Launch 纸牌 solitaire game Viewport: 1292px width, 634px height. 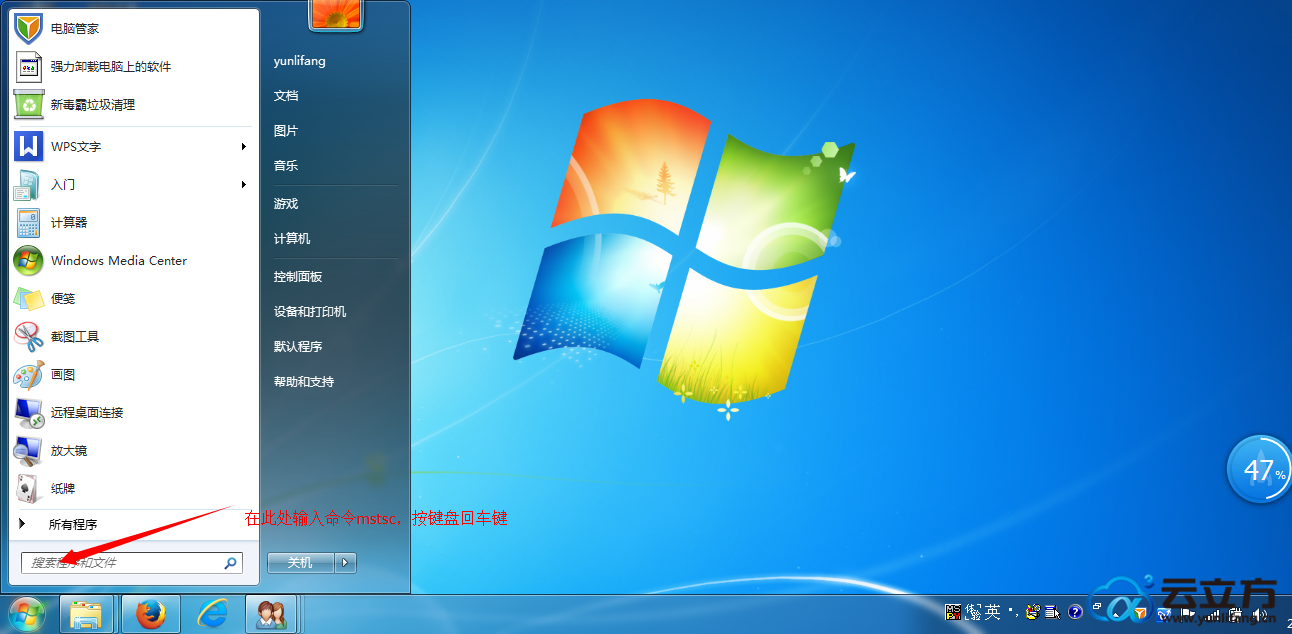point(134,488)
